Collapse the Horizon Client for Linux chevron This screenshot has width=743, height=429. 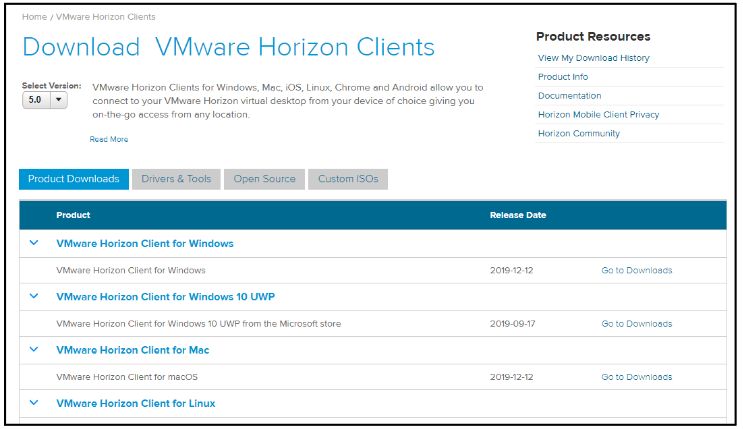point(34,403)
